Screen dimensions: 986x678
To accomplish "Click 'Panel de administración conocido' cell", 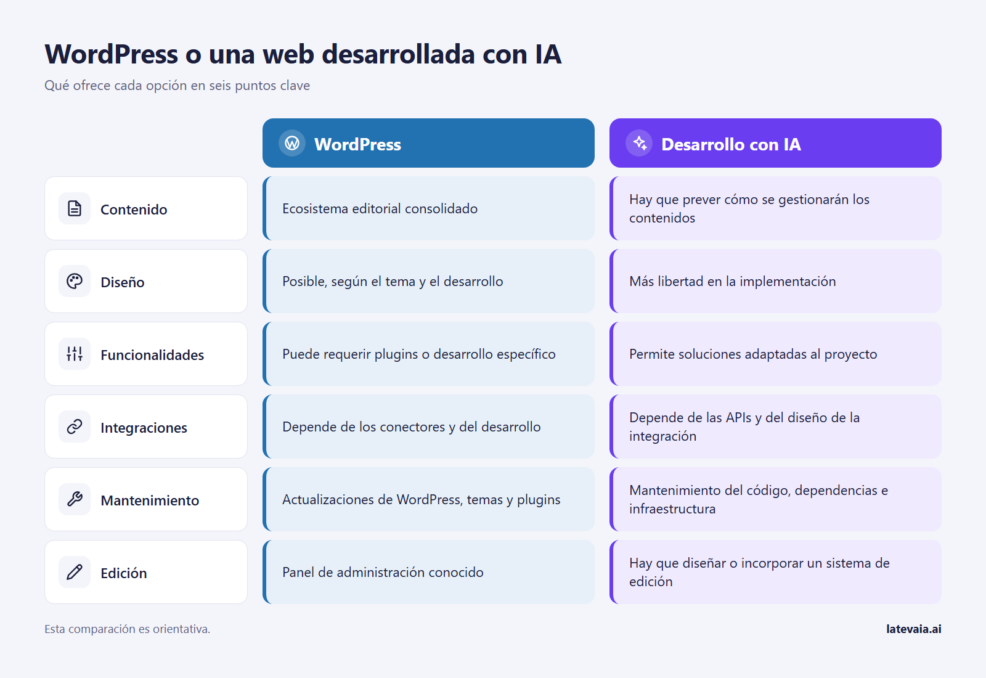I will point(428,572).
